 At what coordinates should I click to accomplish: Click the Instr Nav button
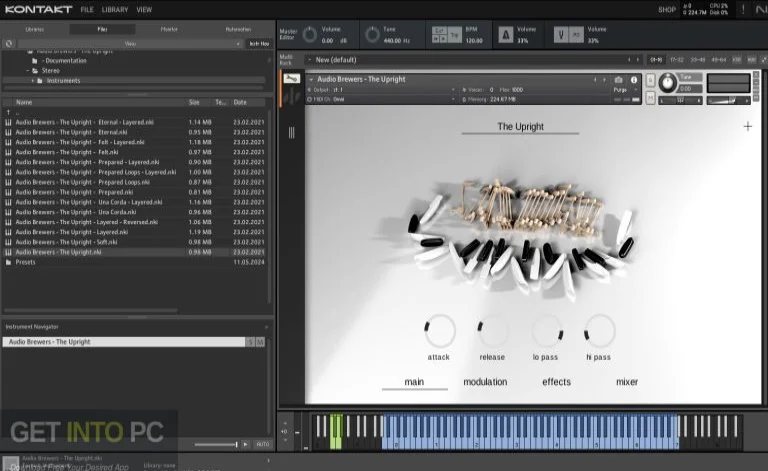259,44
